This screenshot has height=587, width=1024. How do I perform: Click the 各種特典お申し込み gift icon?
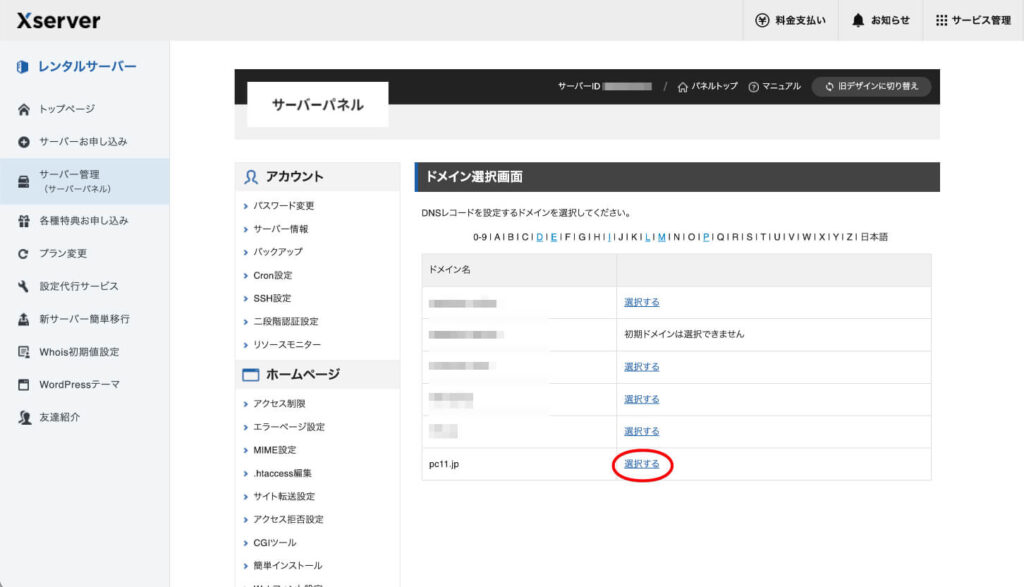click(x=24, y=221)
